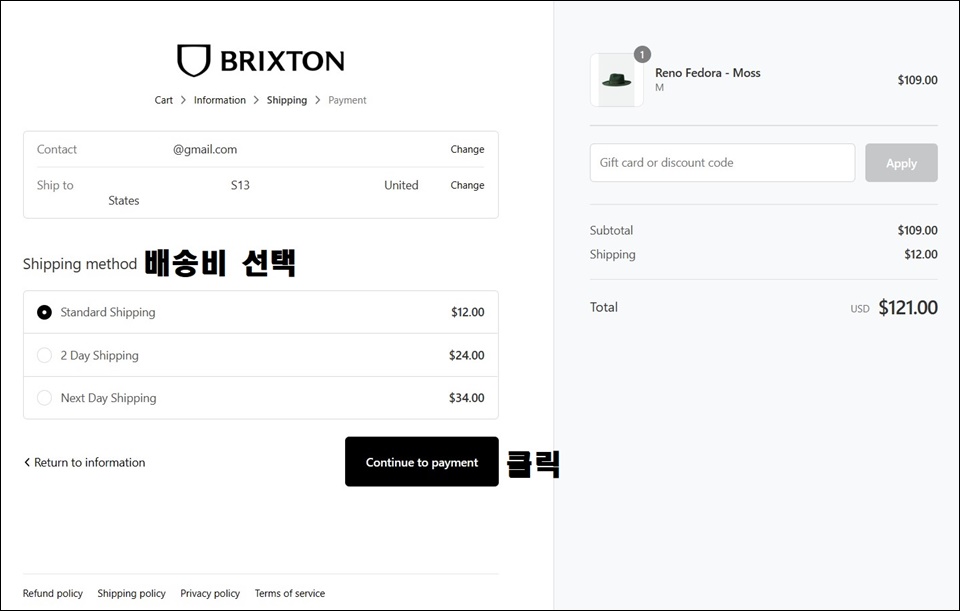This screenshot has width=960, height=611.
Task: Go to Cart breadcrumb
Action: coord(163,100)
